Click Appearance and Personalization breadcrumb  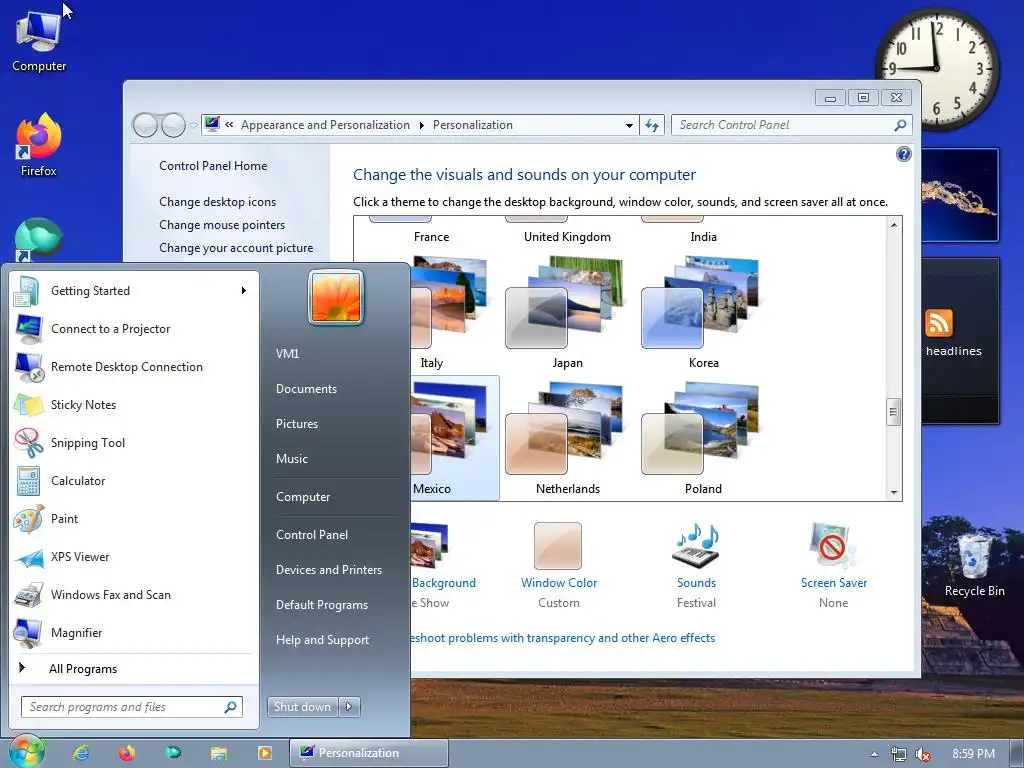[x=325, y=125]
